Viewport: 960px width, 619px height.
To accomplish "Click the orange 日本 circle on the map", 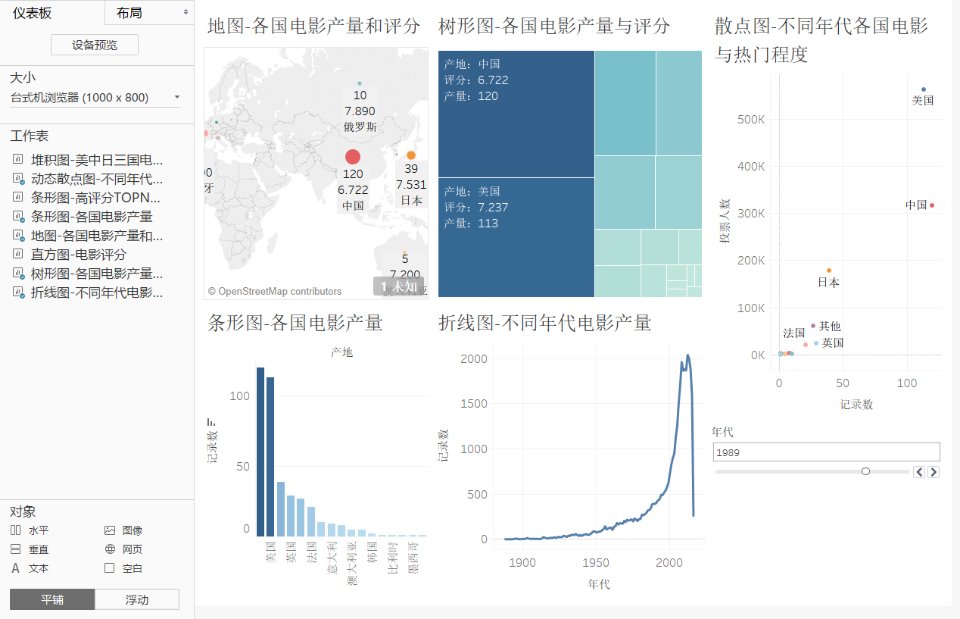I will [411, 156].
